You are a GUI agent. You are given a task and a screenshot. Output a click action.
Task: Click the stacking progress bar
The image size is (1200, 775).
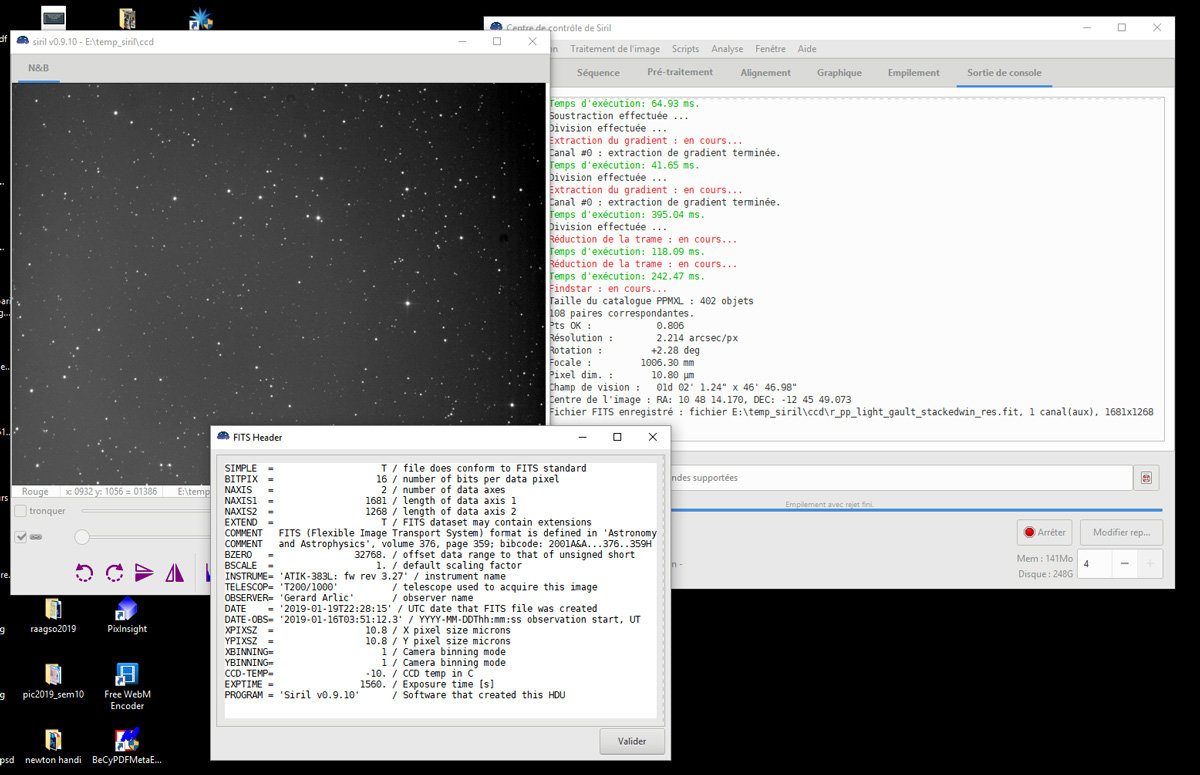[915, 510]
